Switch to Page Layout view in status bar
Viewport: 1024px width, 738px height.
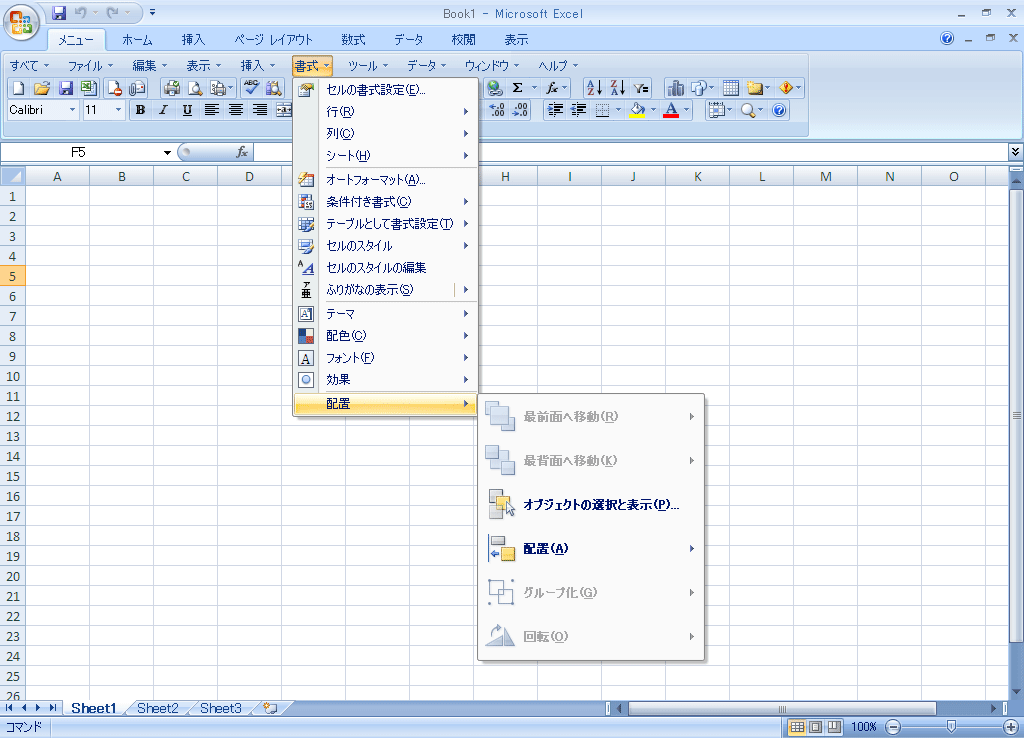tap(816, 727)
